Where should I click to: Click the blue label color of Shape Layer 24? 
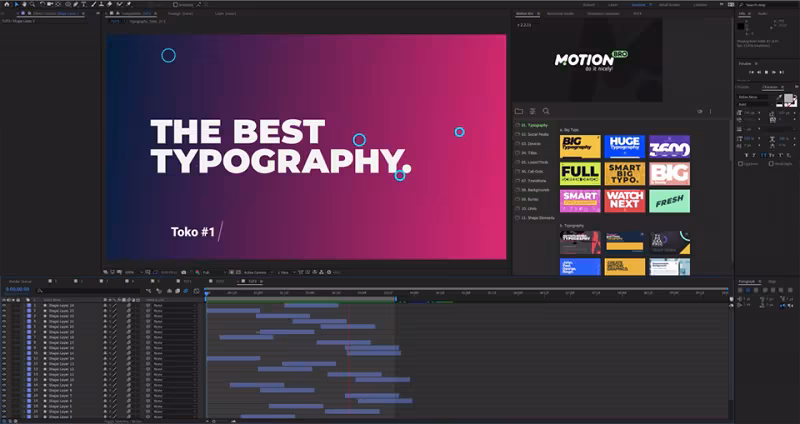click(29, 305)
